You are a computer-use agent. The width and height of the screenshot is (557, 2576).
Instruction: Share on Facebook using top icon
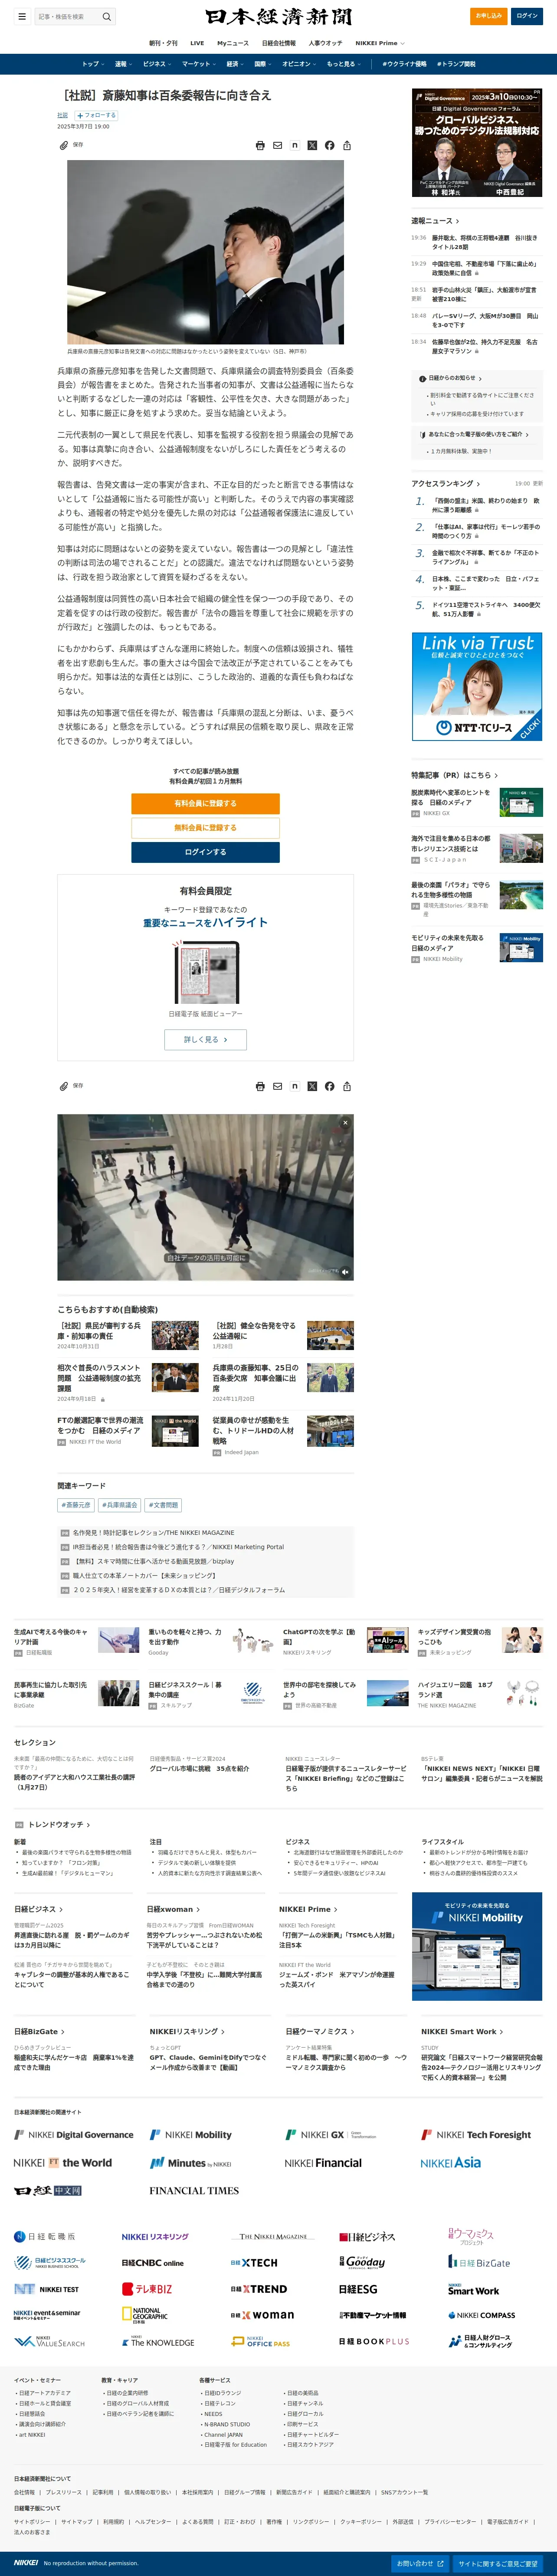(329, 145)
